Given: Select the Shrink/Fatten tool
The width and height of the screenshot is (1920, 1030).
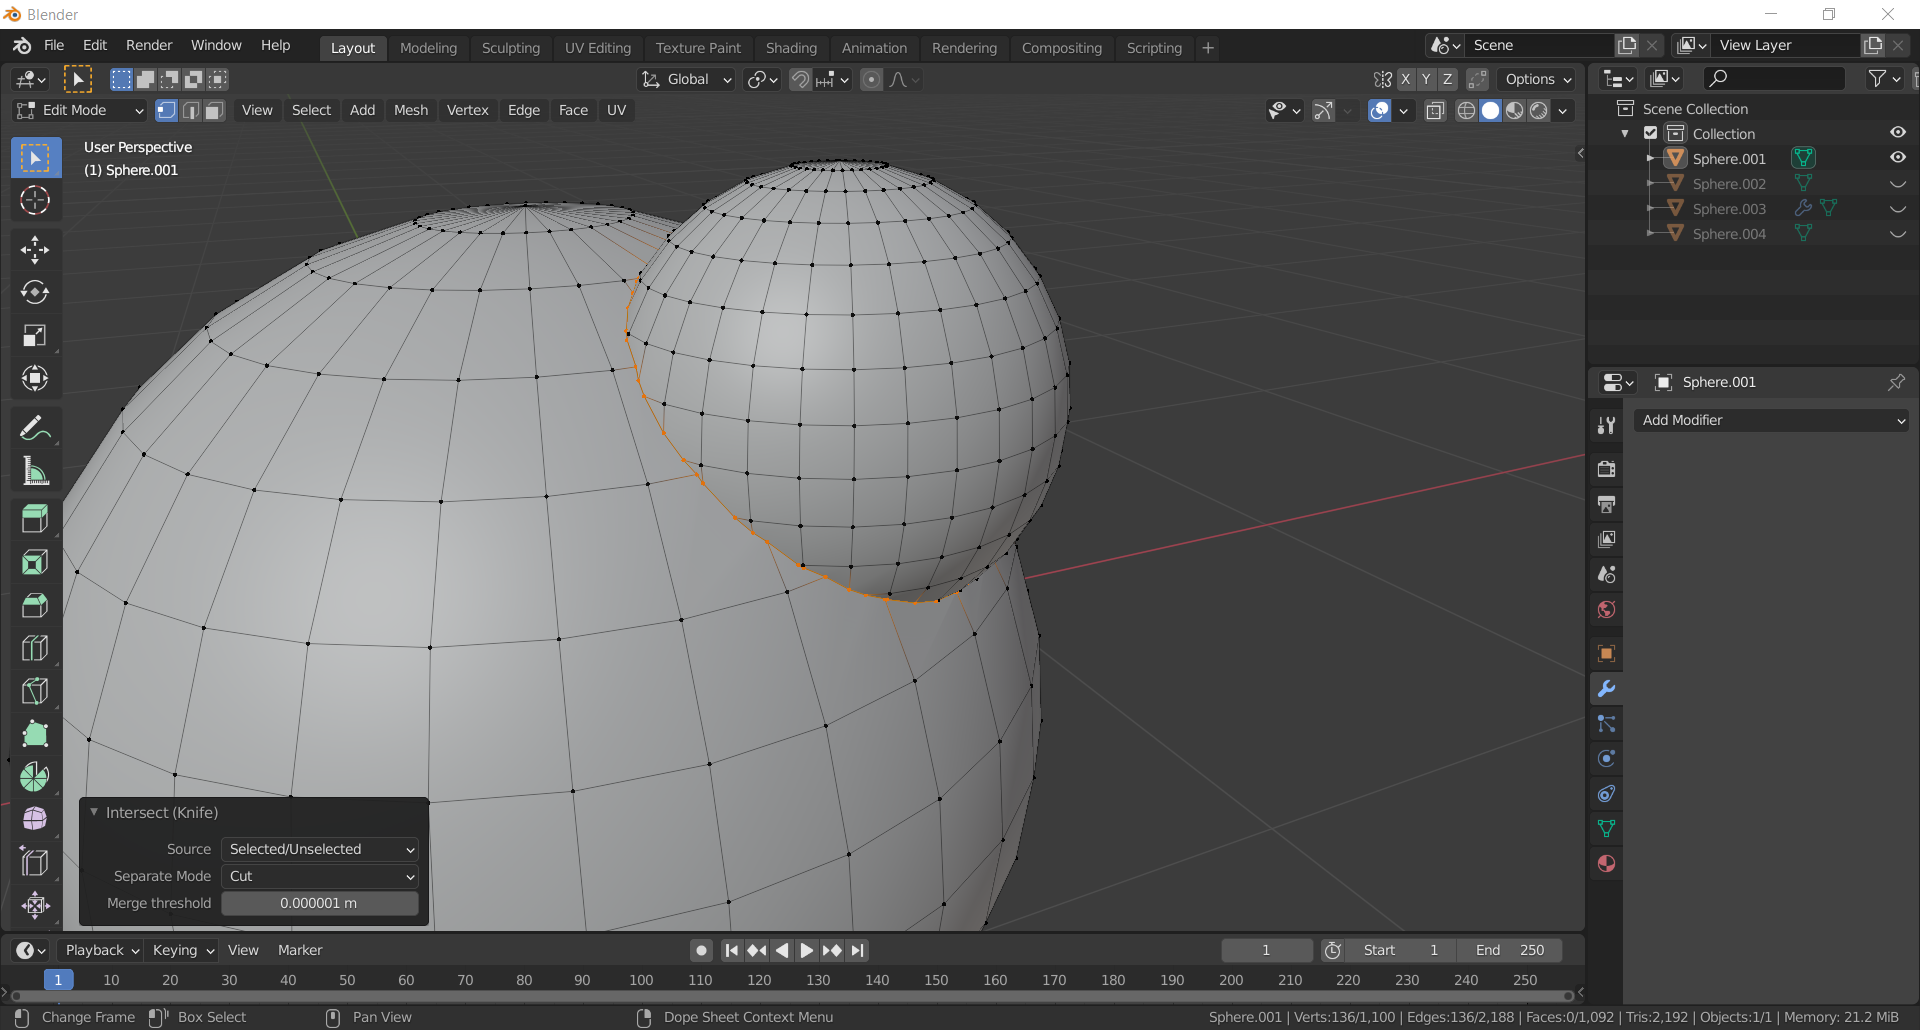Looking at the screenshot, I should [x=35, y=906].
